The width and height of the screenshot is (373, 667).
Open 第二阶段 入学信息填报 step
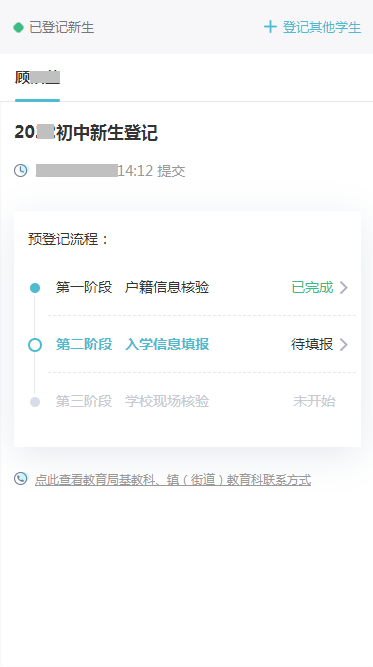pos(202,345)
